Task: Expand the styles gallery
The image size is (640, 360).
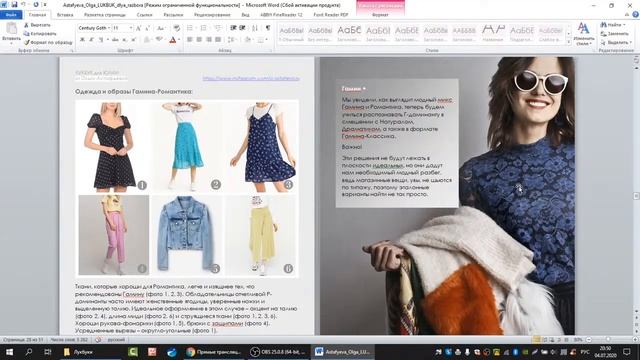Action: (569, 42)
